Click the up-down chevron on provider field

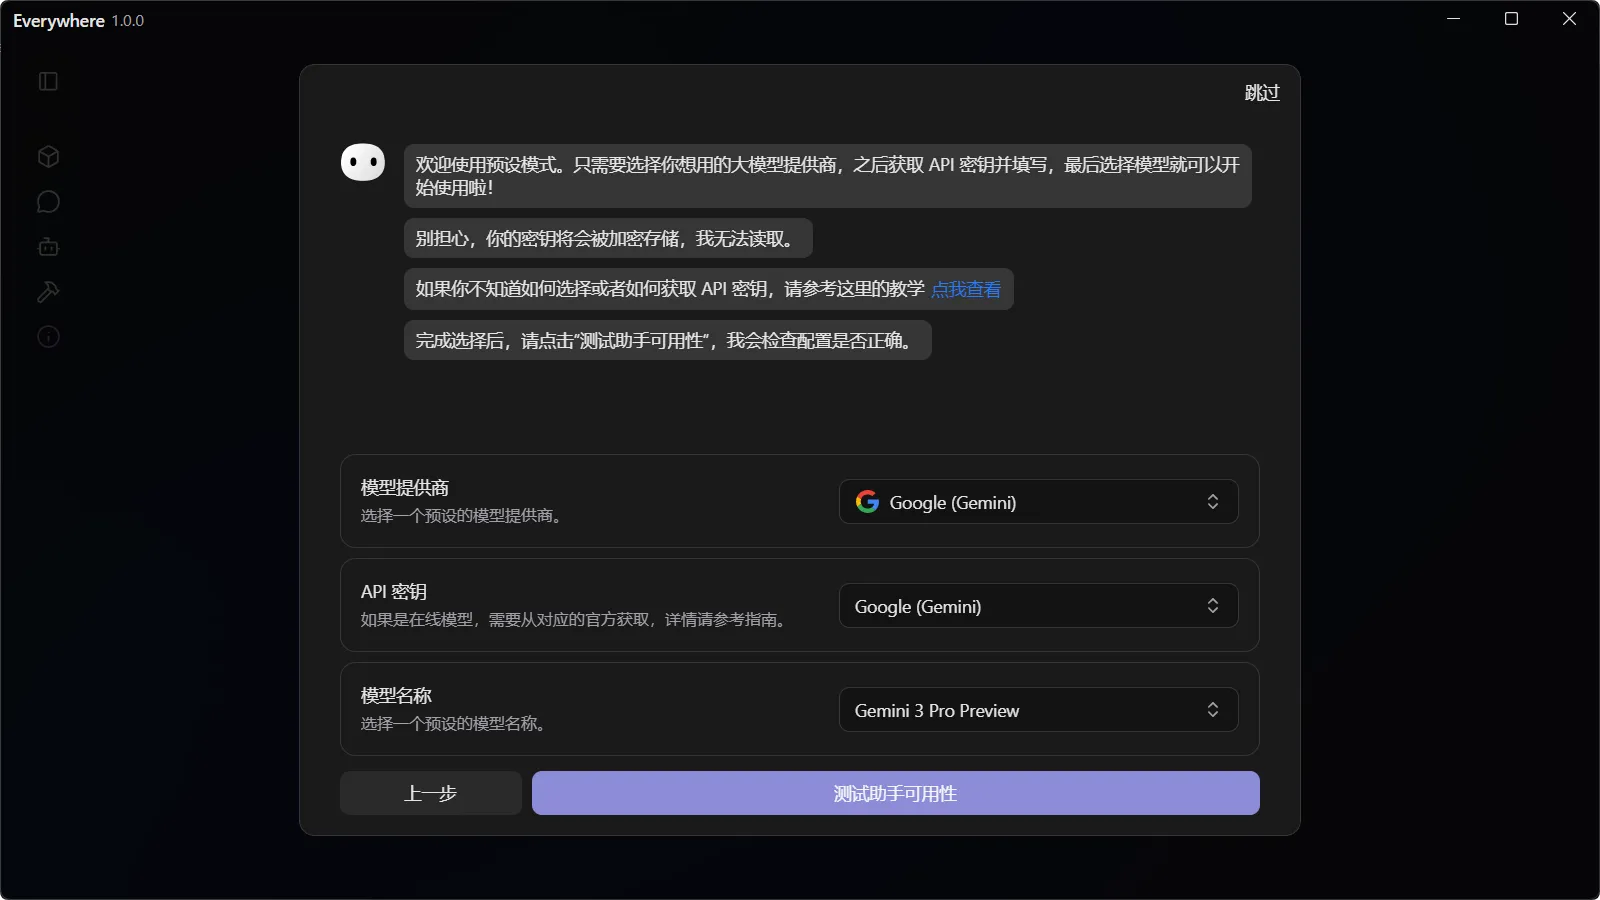(1212, 502)
